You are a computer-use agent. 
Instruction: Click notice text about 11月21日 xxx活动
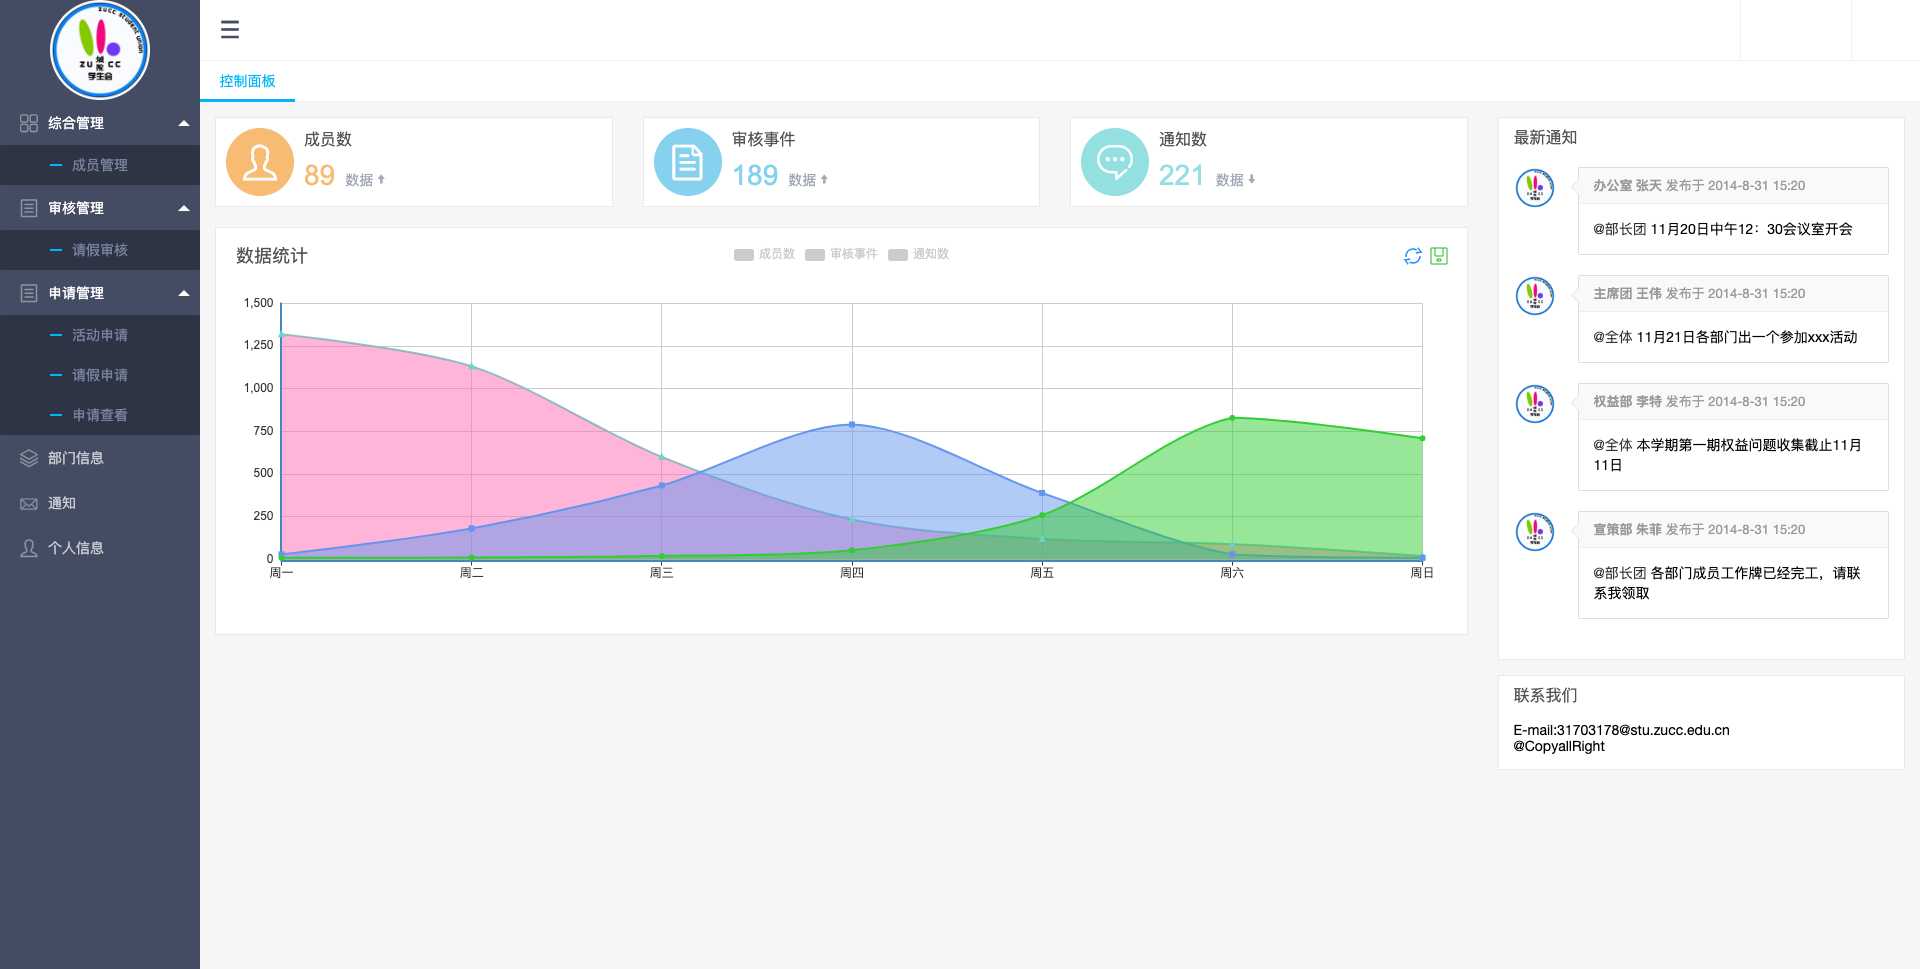coord(1725,337)
